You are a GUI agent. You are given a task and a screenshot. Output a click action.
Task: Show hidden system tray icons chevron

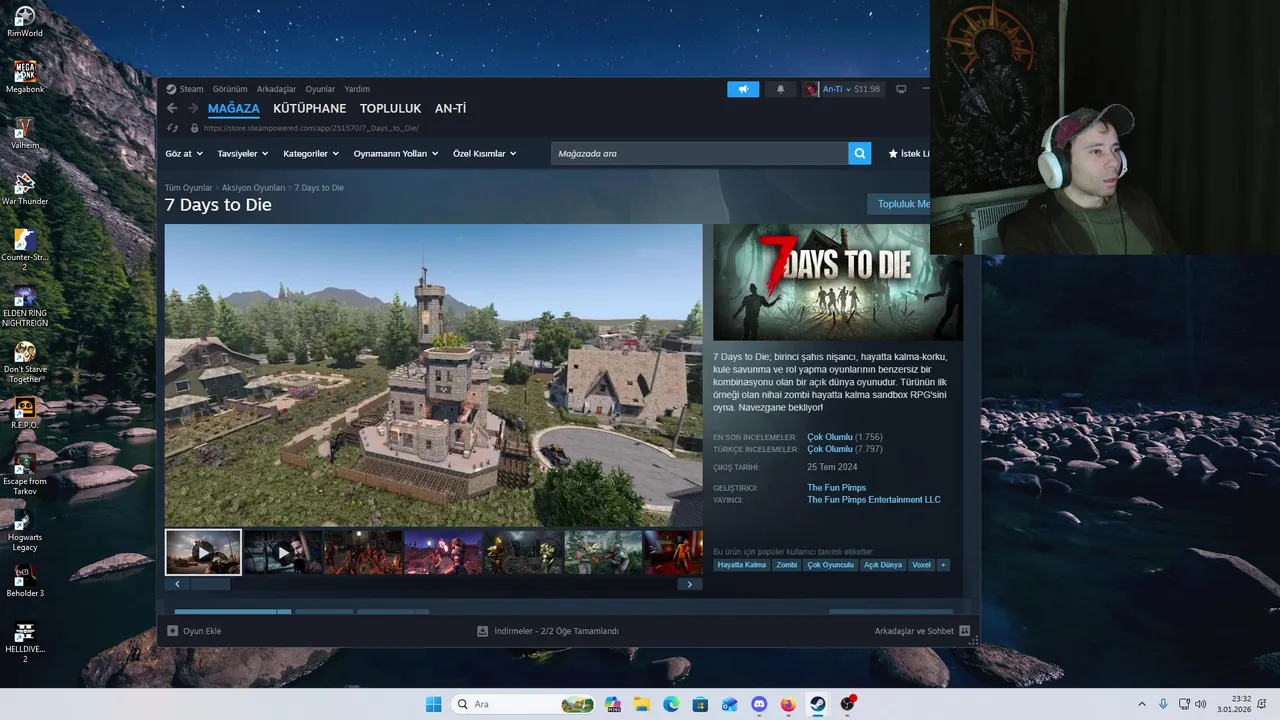click(x=1141, y=704)
